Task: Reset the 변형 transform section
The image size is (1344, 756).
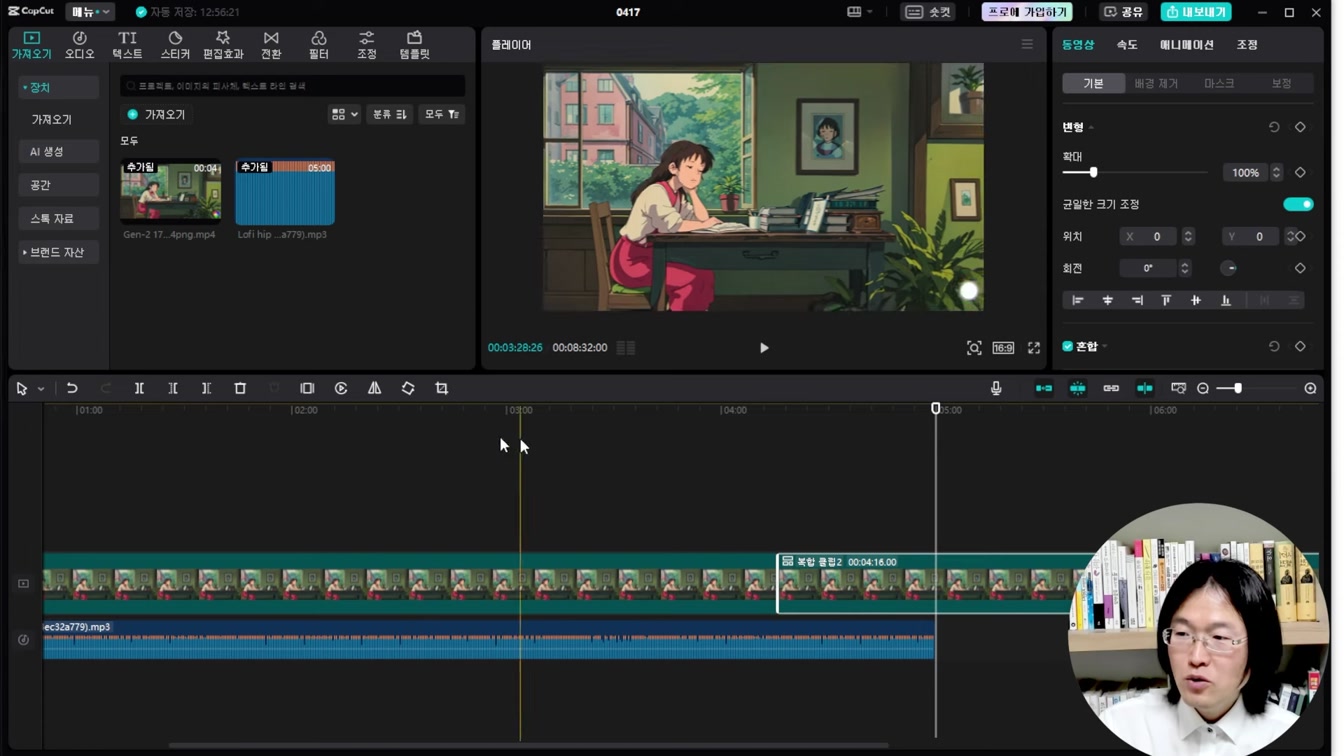Action: pyautogui.click(x=1274, y=127)
